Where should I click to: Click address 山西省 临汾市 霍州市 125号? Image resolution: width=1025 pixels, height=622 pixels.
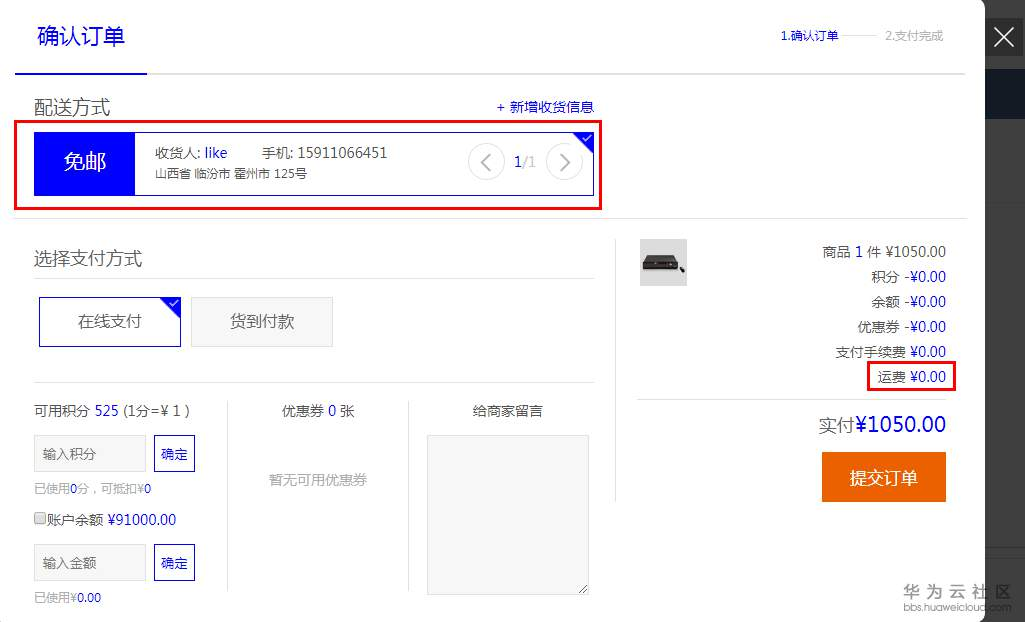pyautogui.click(x=231, y=174)
